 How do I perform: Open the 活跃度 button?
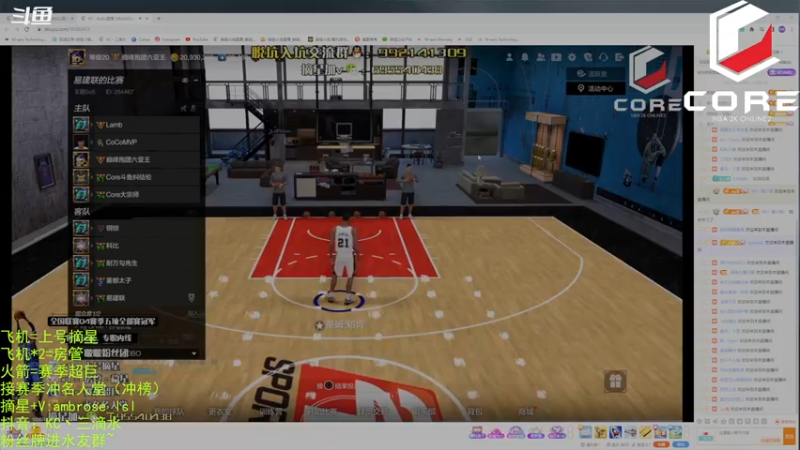[x=595, y=74]
